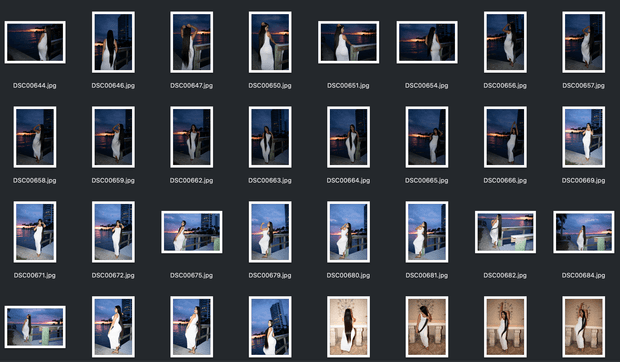
Task: Select the label DSC00684.jpg
Action: click(584, 275)
